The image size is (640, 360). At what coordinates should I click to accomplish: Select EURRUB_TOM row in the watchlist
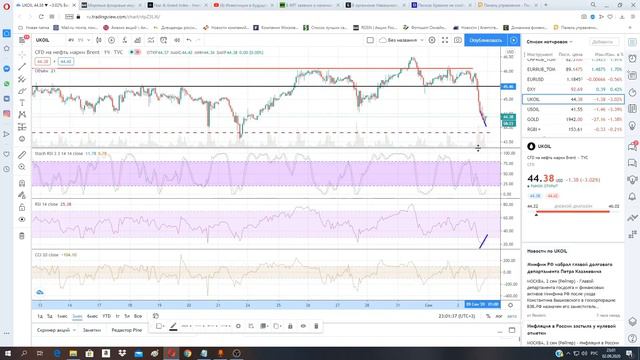[x=573, y=69]
